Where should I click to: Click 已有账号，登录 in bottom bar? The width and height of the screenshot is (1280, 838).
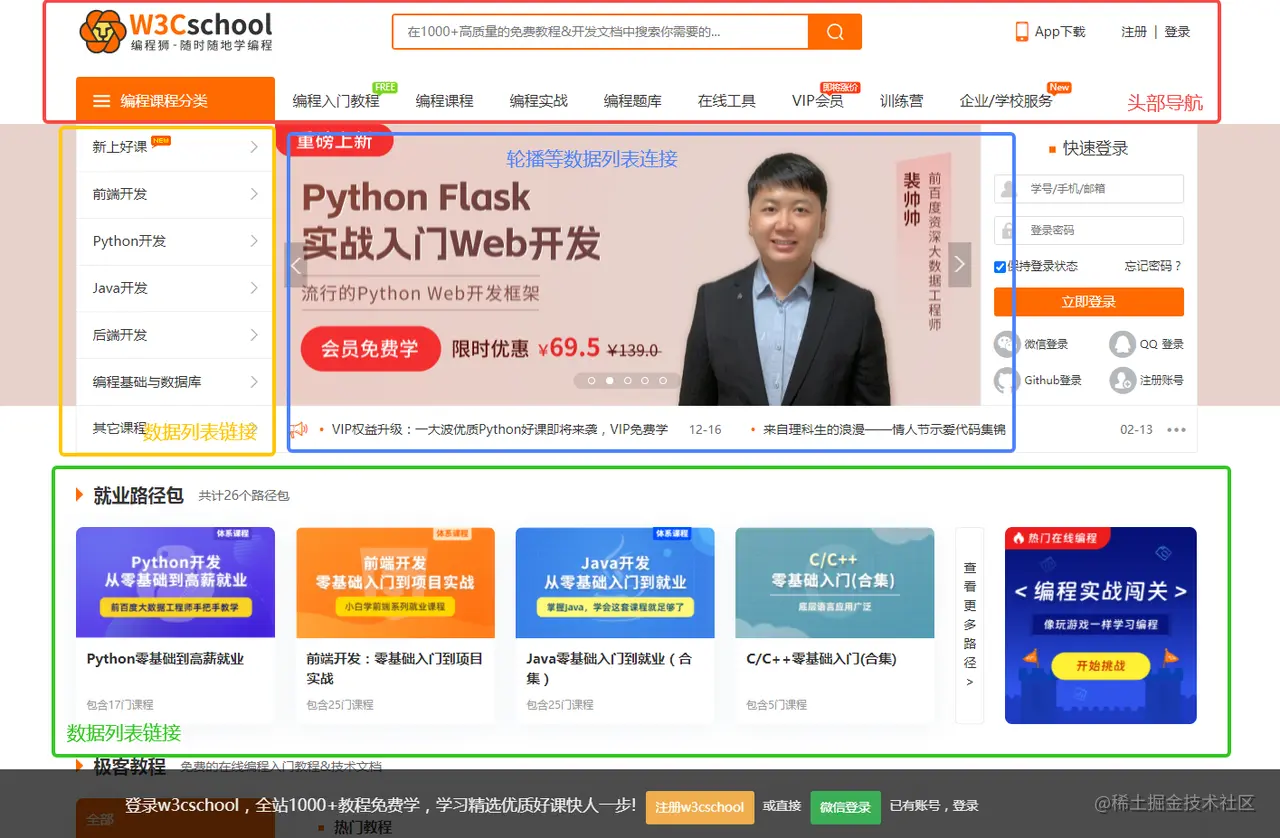(x=934, y=806)
